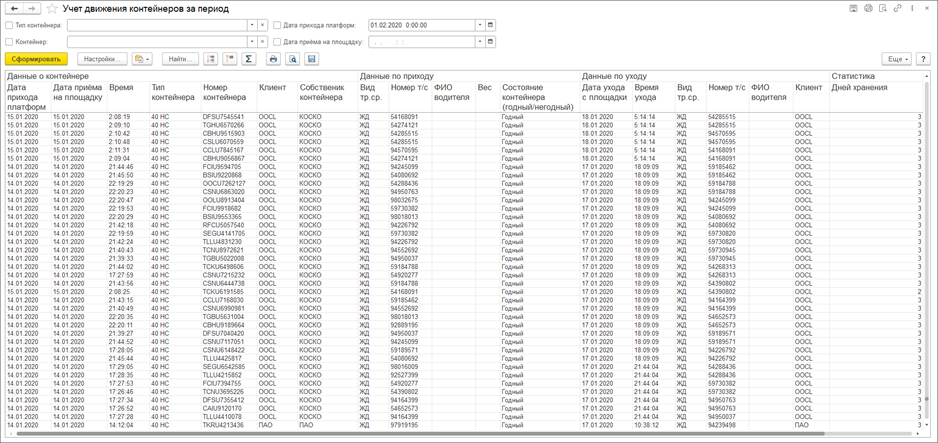Screen dimensions: 938x443
Task: Open the report variants dropdown button
Action: (x=142, y=59)
